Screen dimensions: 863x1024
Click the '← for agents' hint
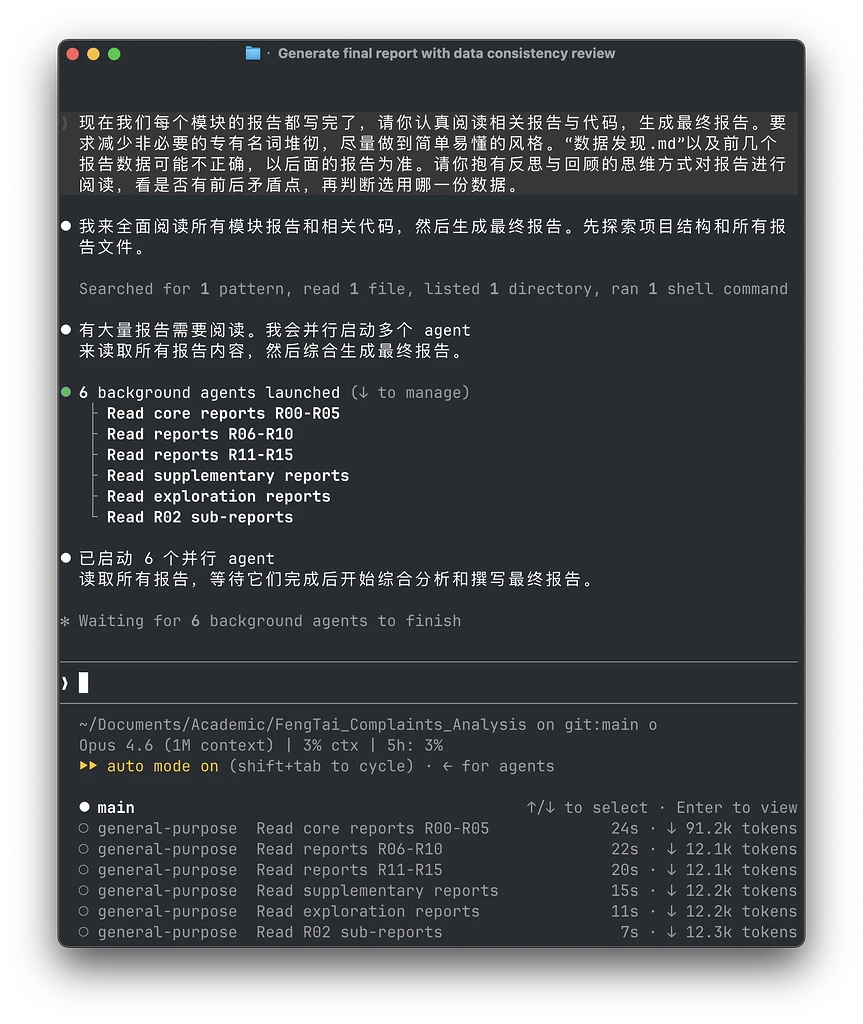pos(498,766)
